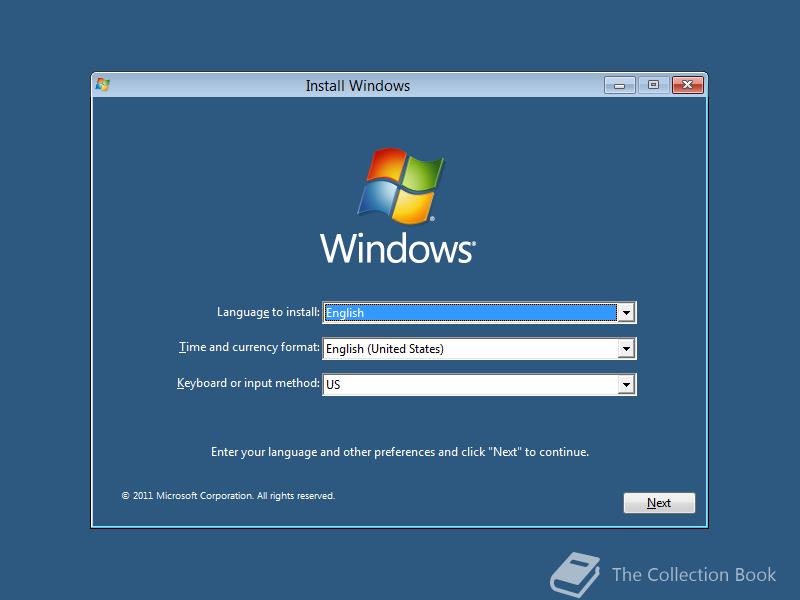The image size is (800, 600).
Task: Expand the Time and currency format arrow
Action: click(x=626, y=348)
